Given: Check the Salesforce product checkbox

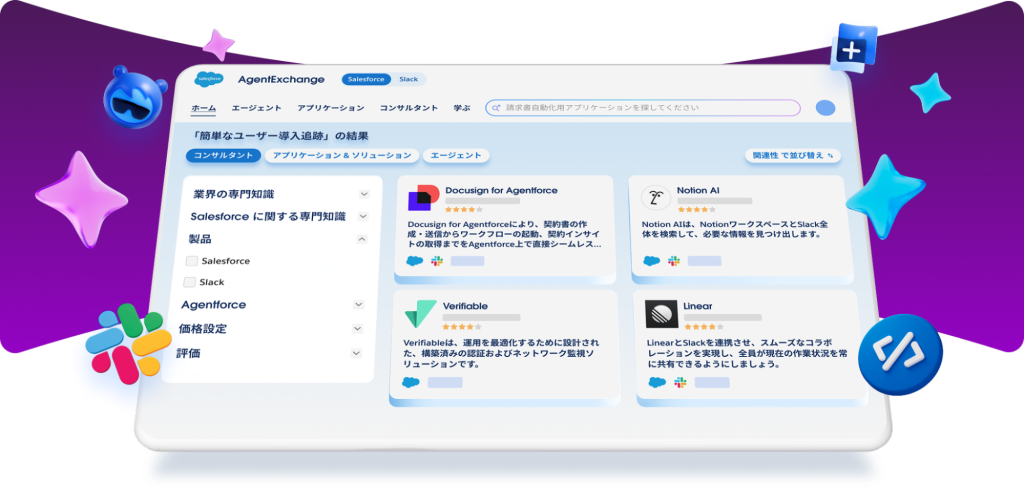Looking at the screenshot, I should point(192,261).
